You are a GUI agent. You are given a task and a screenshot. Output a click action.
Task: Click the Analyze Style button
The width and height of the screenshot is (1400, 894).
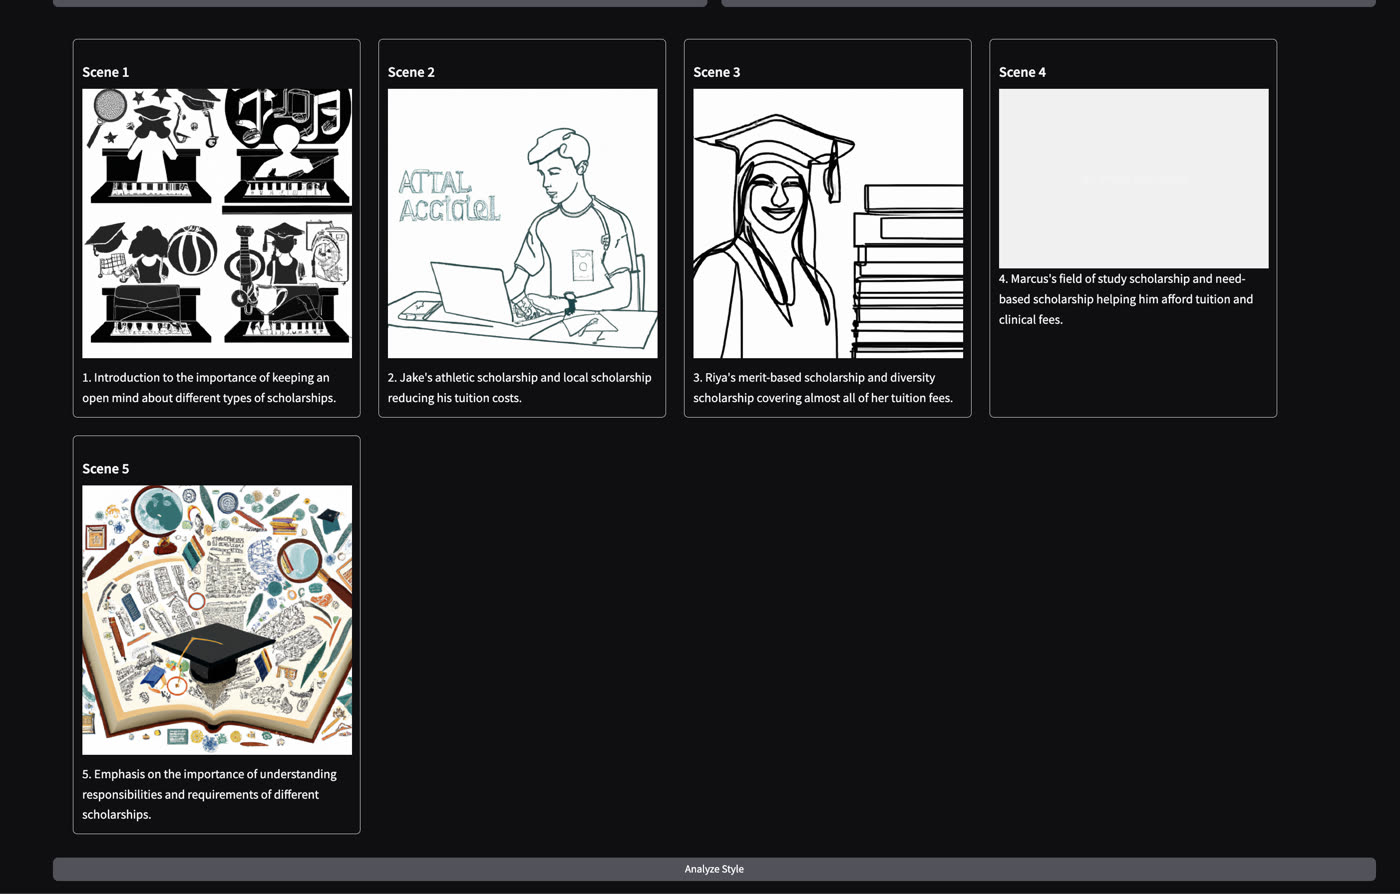tap(714, 869)
